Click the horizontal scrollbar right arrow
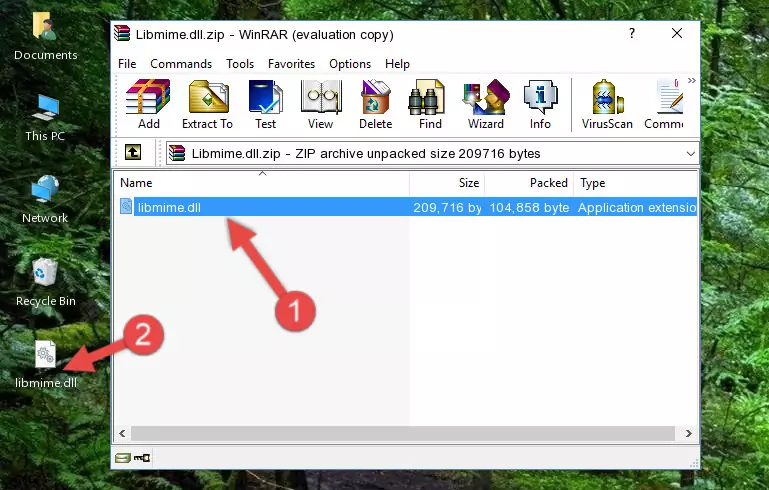 (x=689, y=433)
